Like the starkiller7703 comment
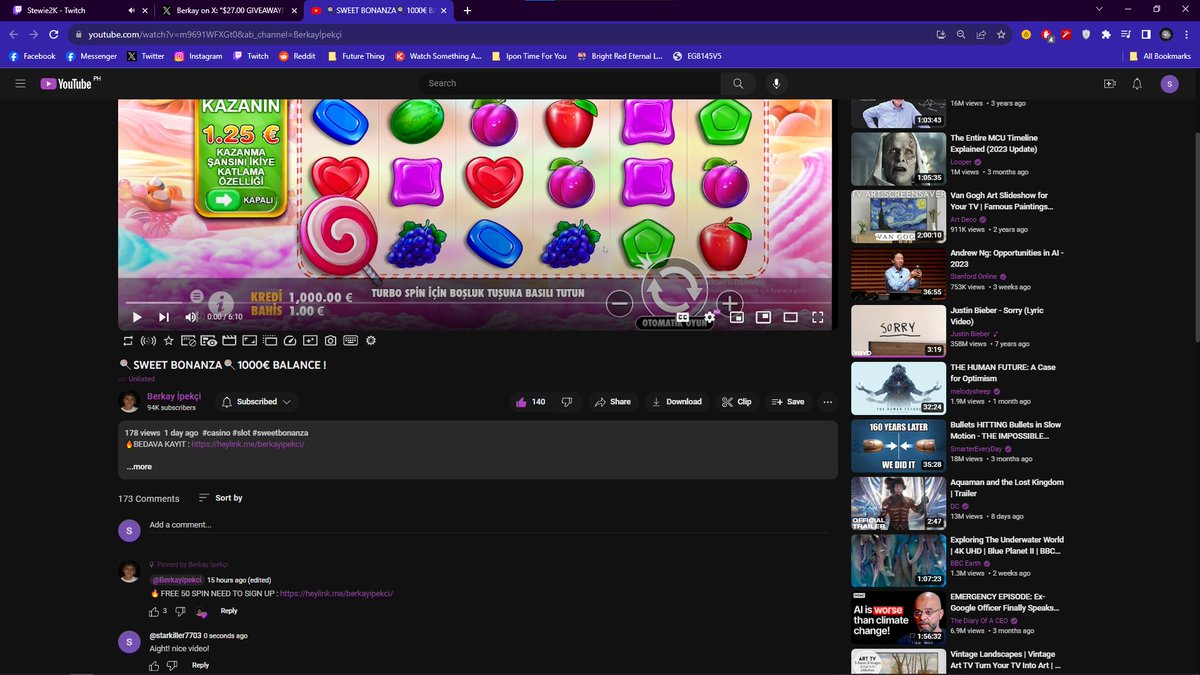Image resolution: width=1200 pixels, height=675 pixels. click(x=154, y=665)
